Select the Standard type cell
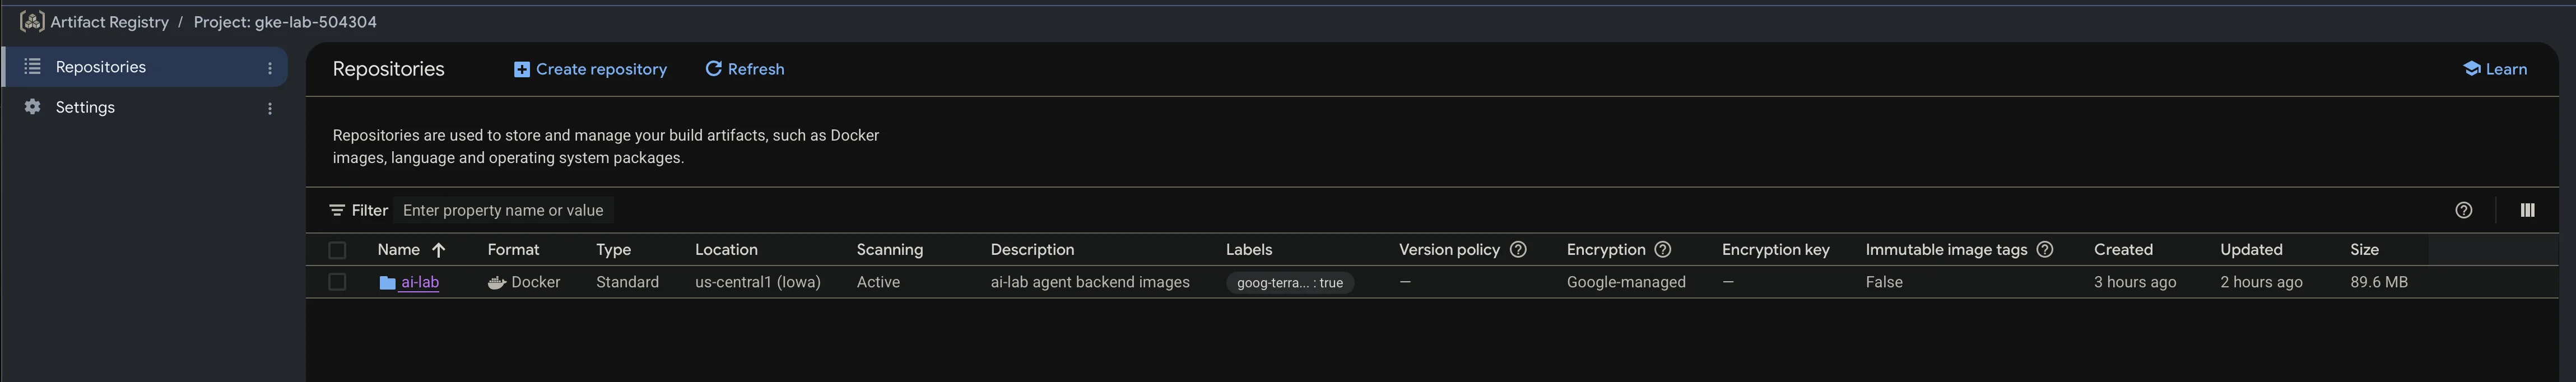 pos(627,282)
